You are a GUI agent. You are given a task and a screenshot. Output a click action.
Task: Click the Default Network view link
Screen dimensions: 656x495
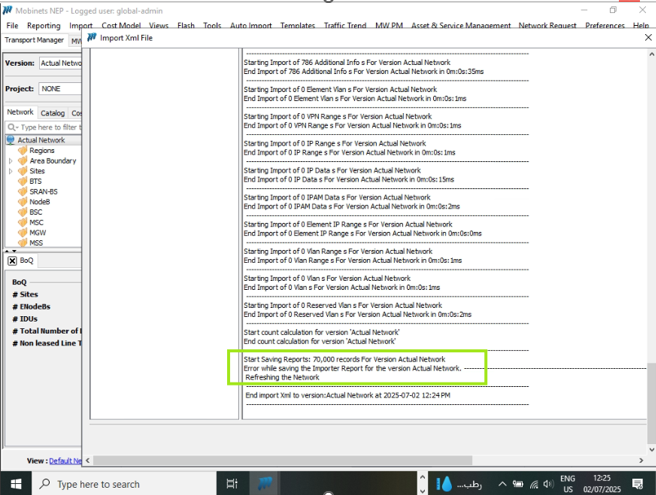(65, 461)
